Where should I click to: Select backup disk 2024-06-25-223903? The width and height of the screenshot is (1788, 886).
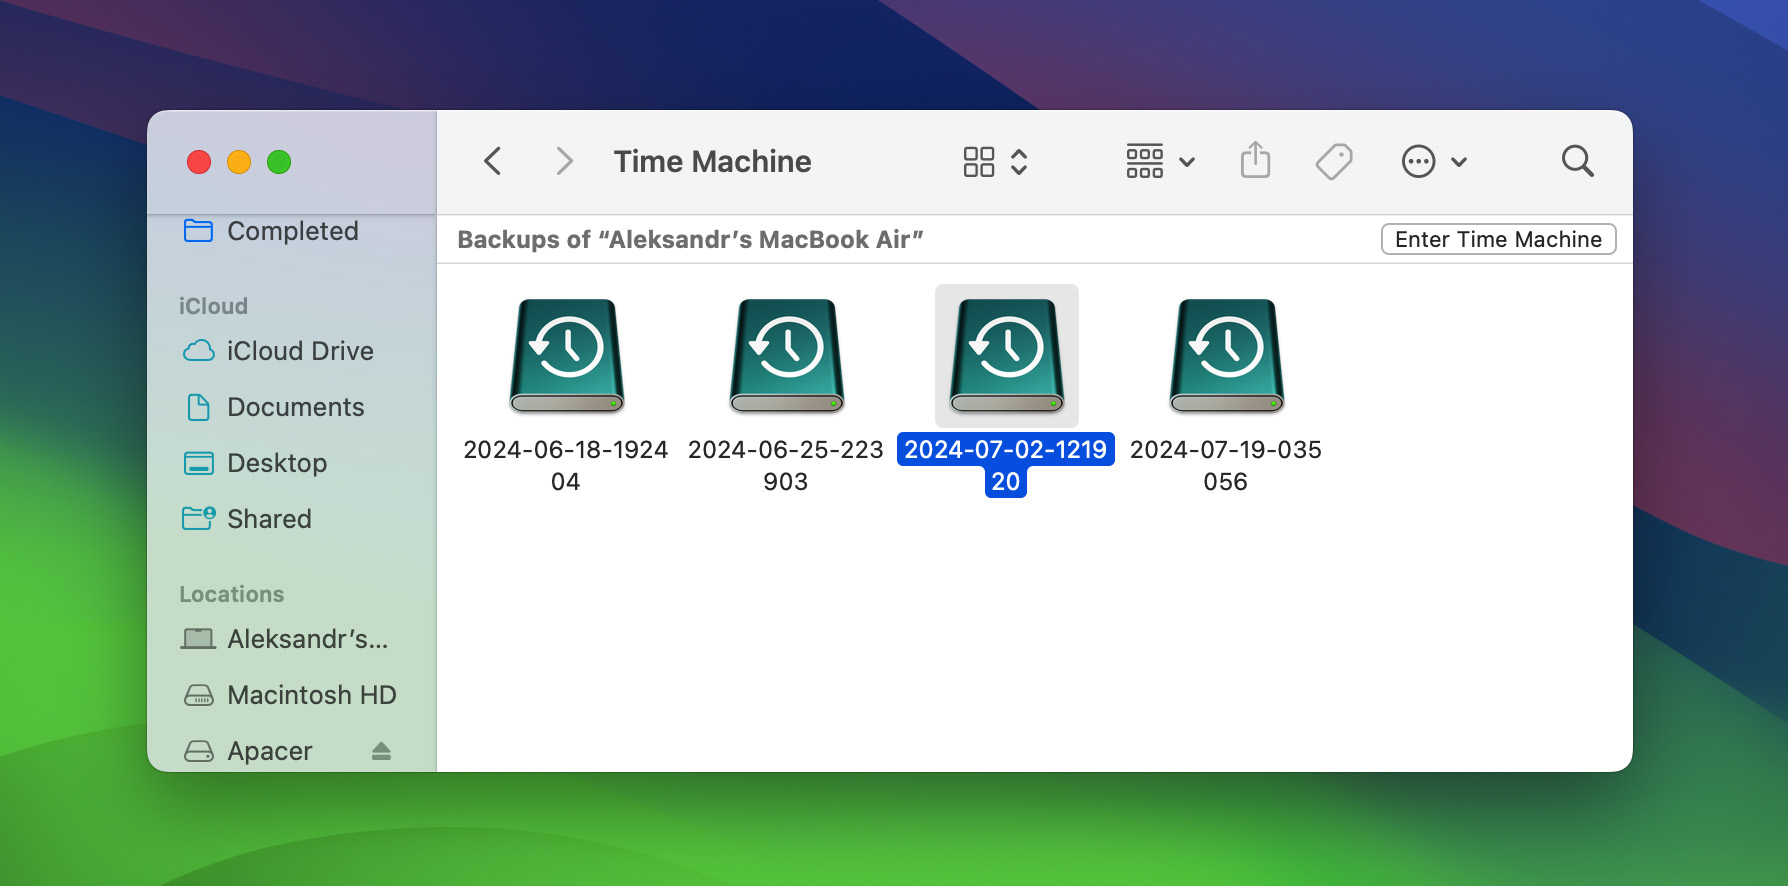click(787, 356)
